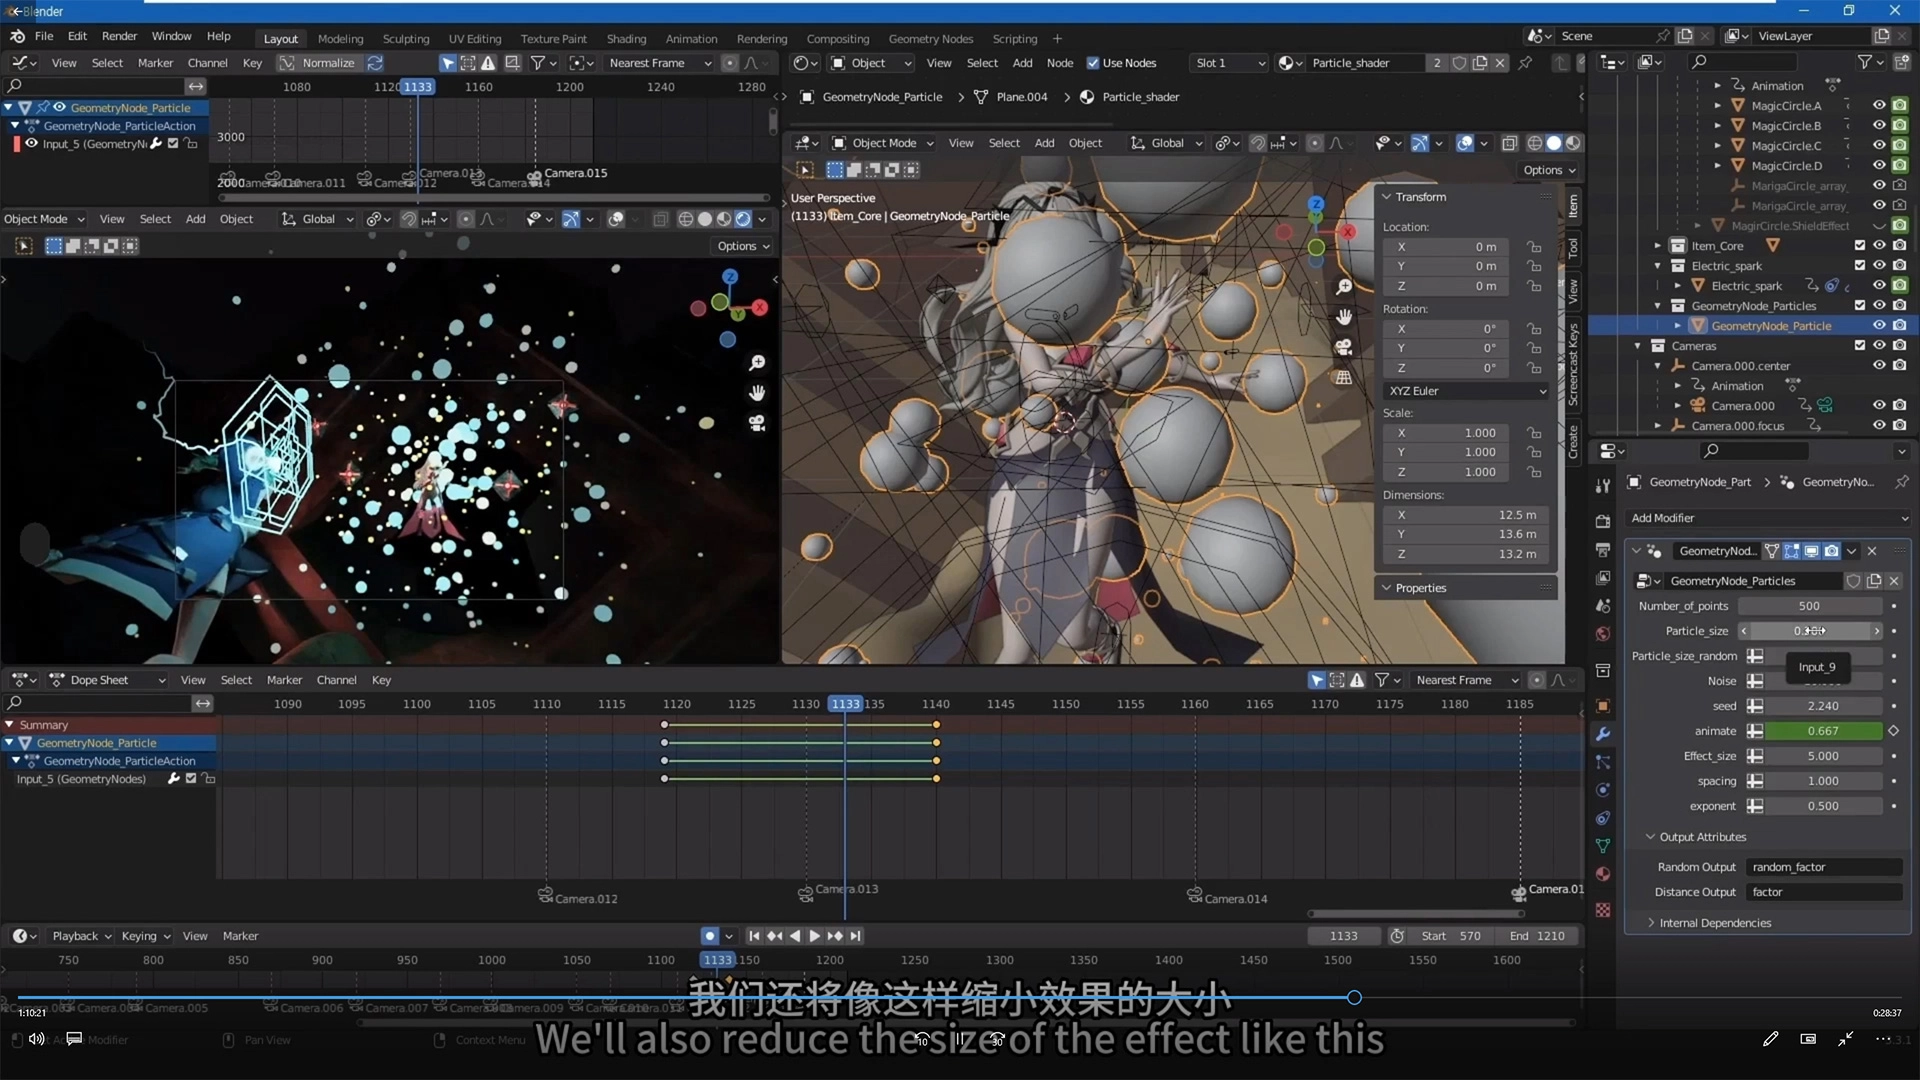This screenshot has height=1080, width=1920.
Task: Click the jump to end playback icon
Action: click(856, 936)
